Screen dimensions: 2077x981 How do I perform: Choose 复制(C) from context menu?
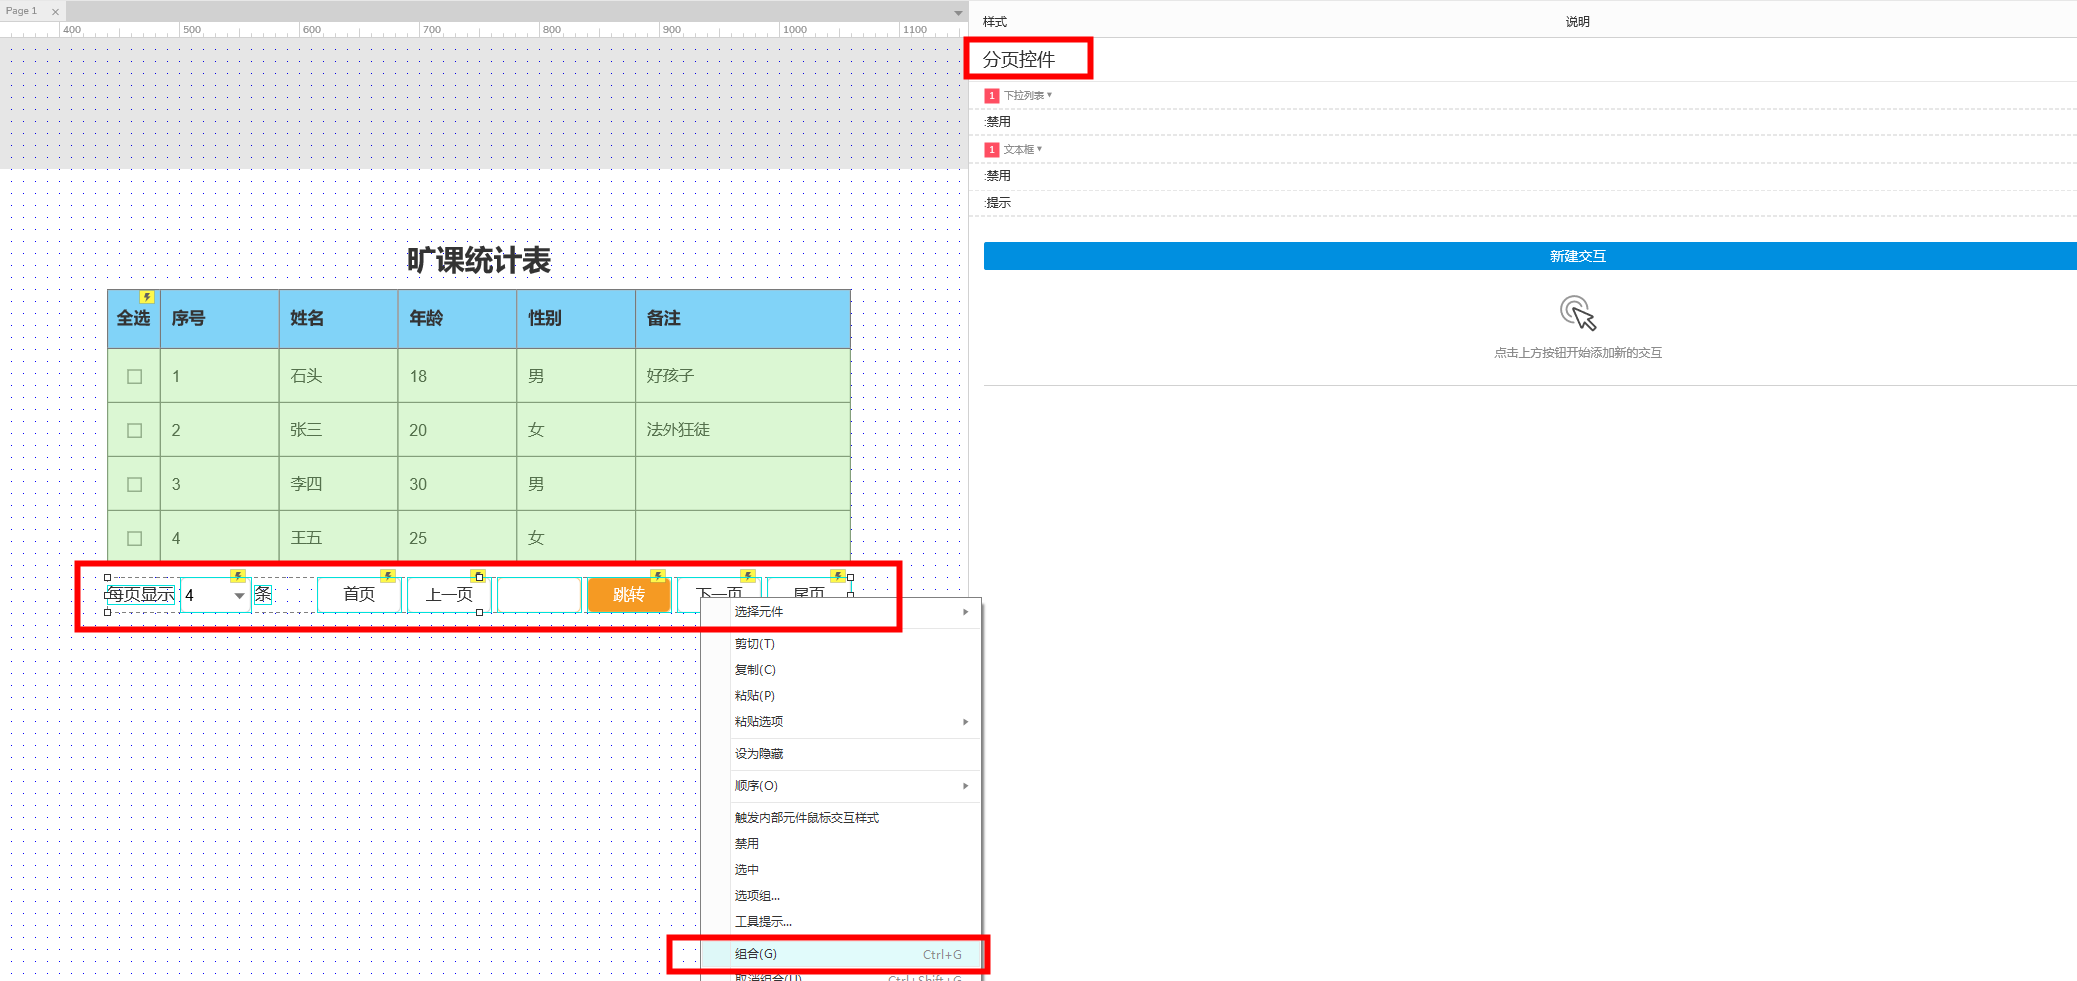tap(841, 670)
